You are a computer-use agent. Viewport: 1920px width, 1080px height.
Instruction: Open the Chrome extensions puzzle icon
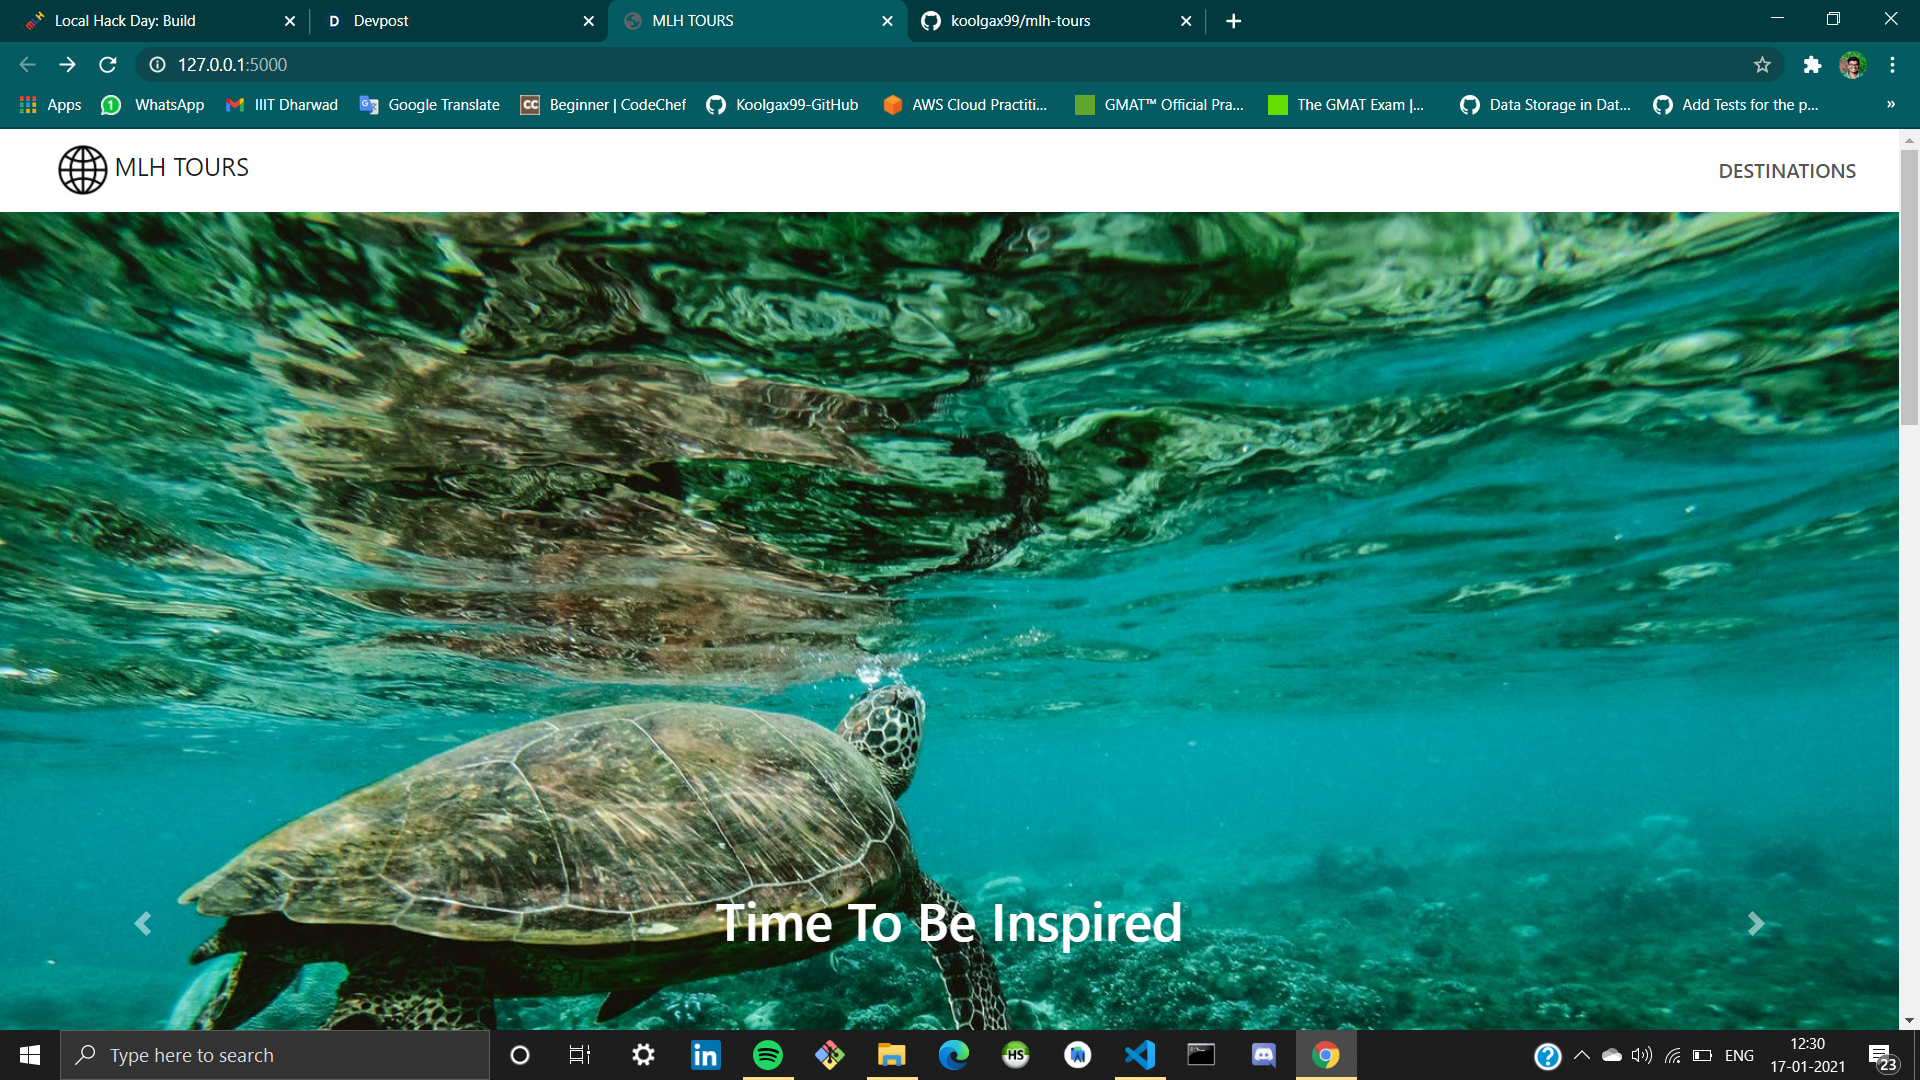click(x=1812, y=65)
